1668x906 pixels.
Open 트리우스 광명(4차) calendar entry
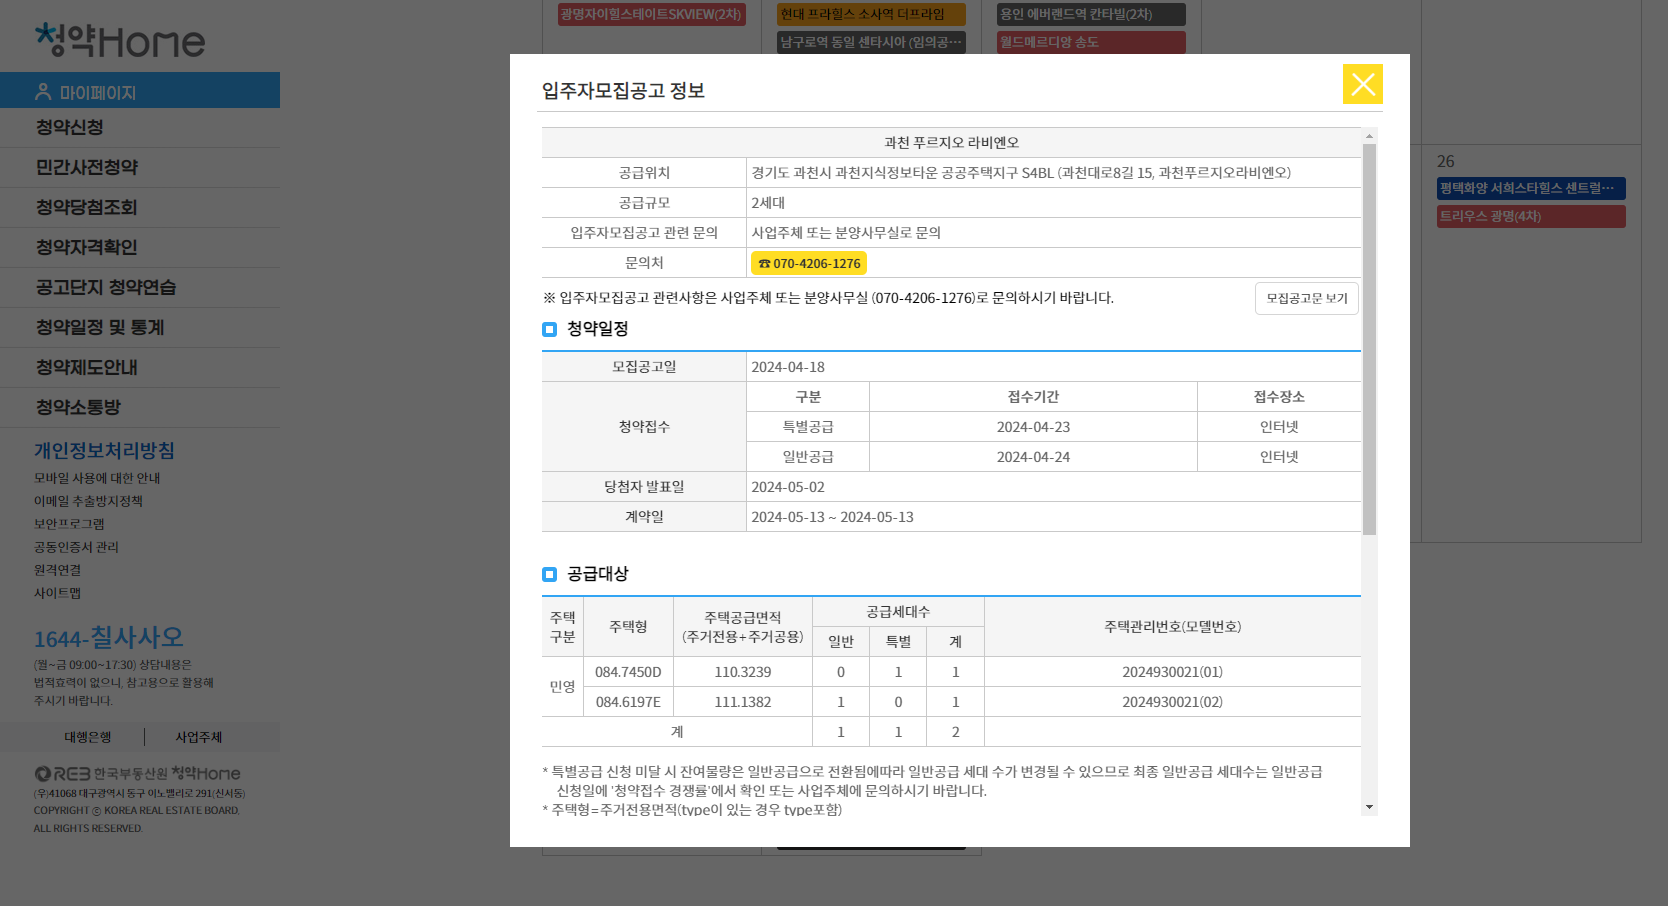(1531, 216)
